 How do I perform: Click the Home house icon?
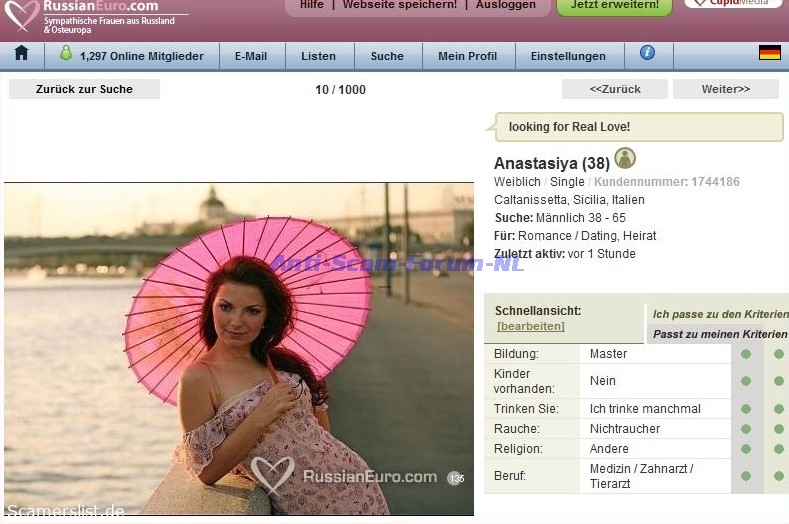click(x=21, y=54)
